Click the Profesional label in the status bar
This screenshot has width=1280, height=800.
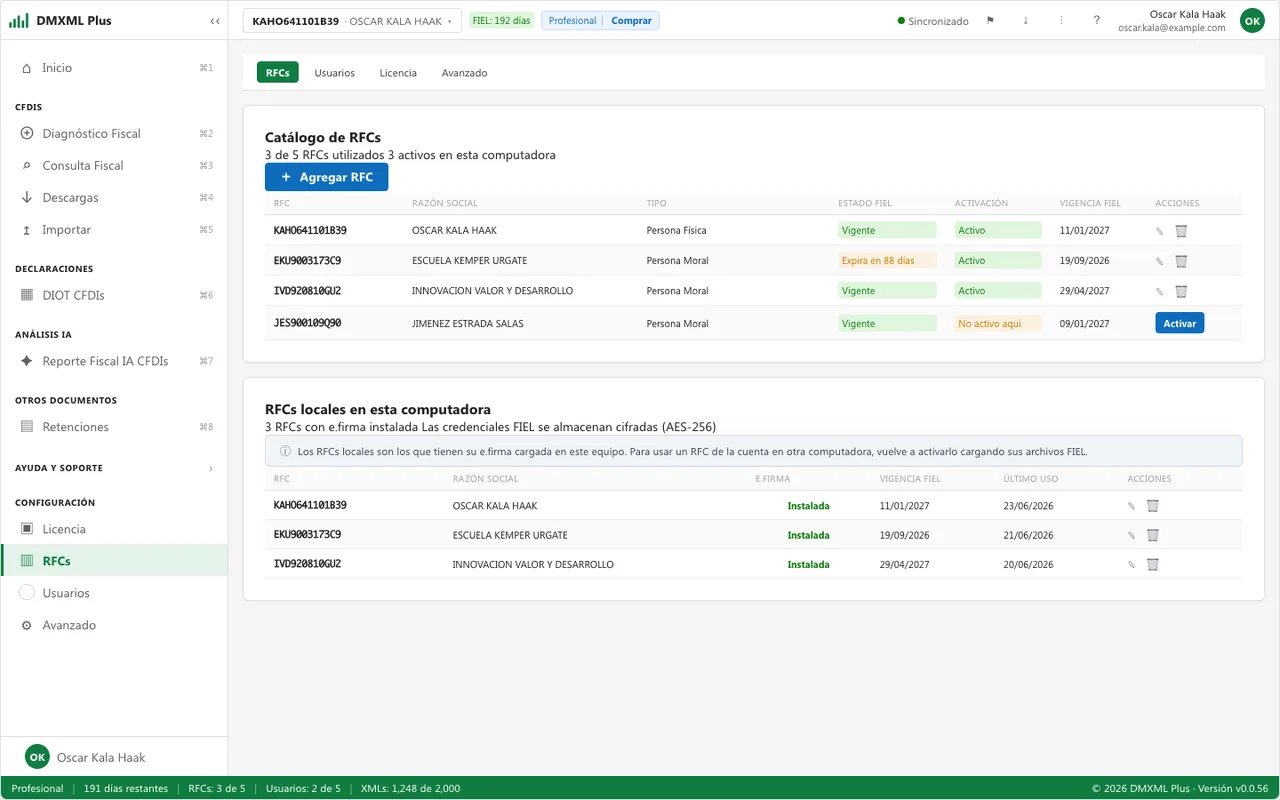[x=37, y=788]
